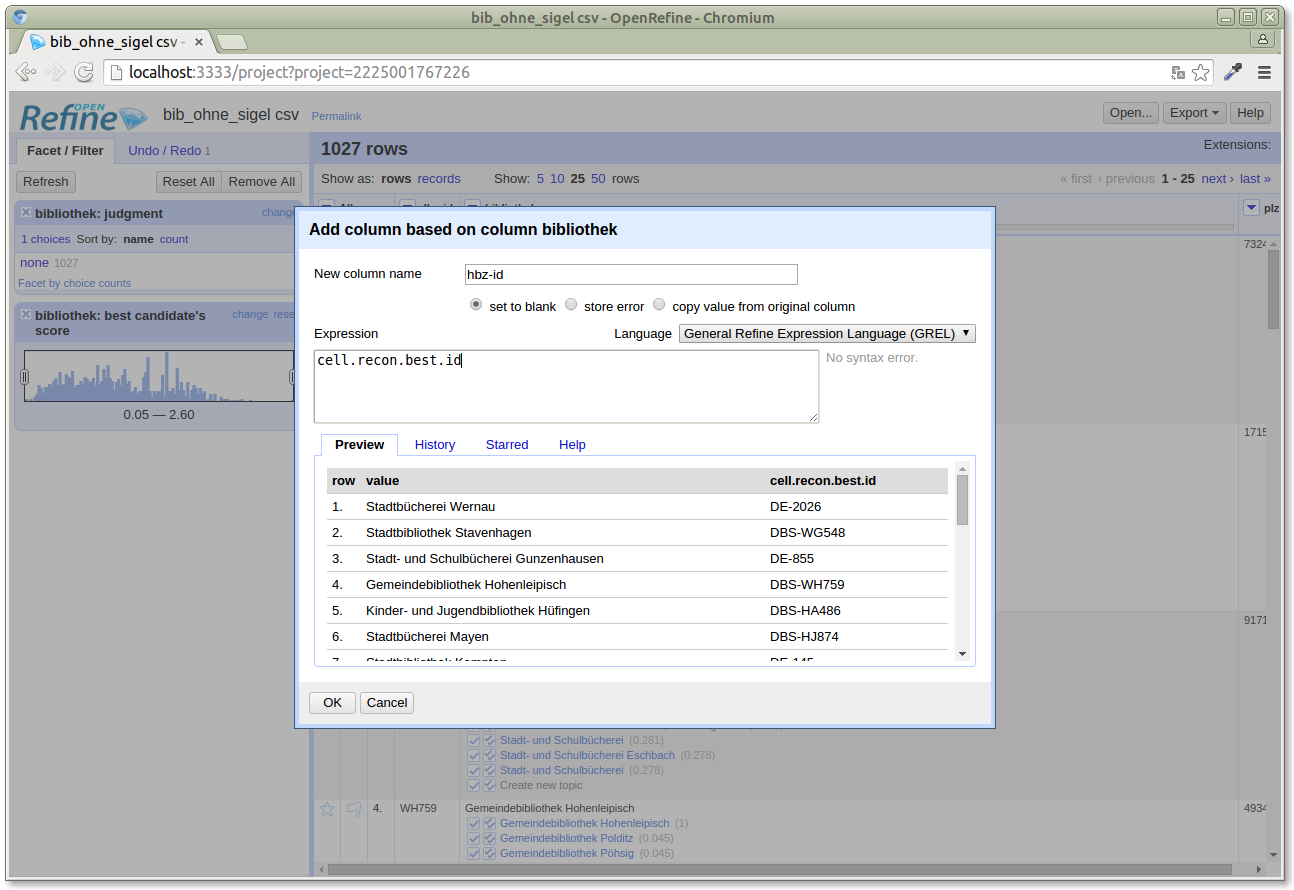Match all identical cells to Gemeindebibliothek Polditz

point(490,838)
